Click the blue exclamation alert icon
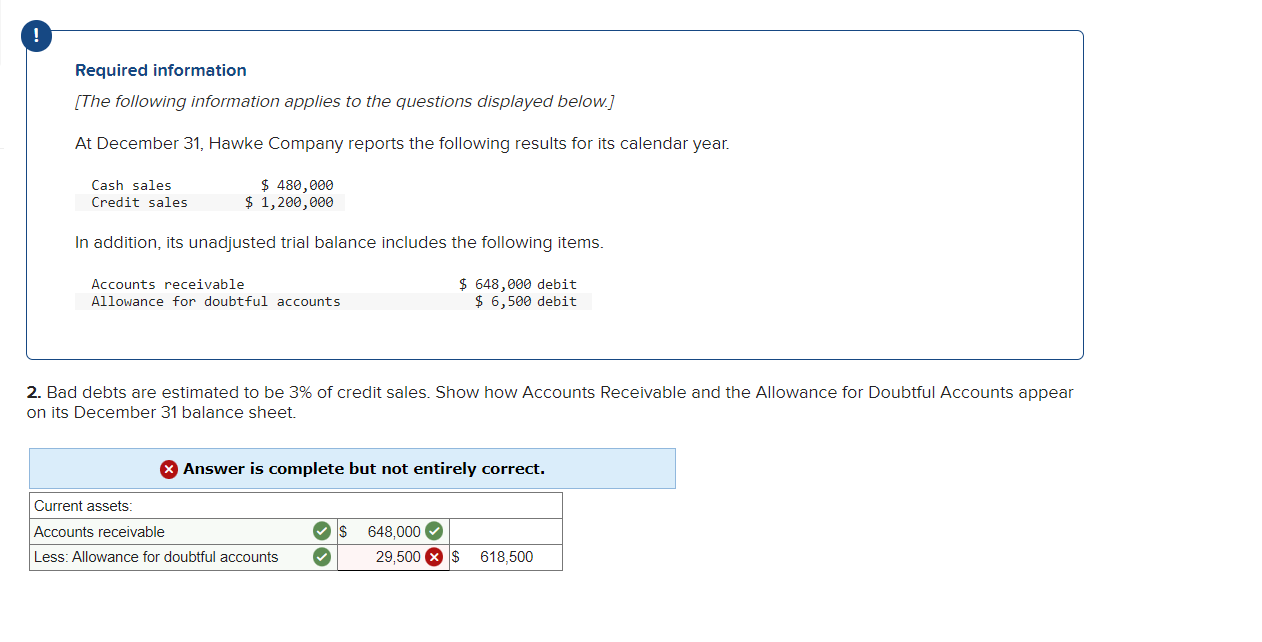 pyautogui.click(x=36, y=35)
